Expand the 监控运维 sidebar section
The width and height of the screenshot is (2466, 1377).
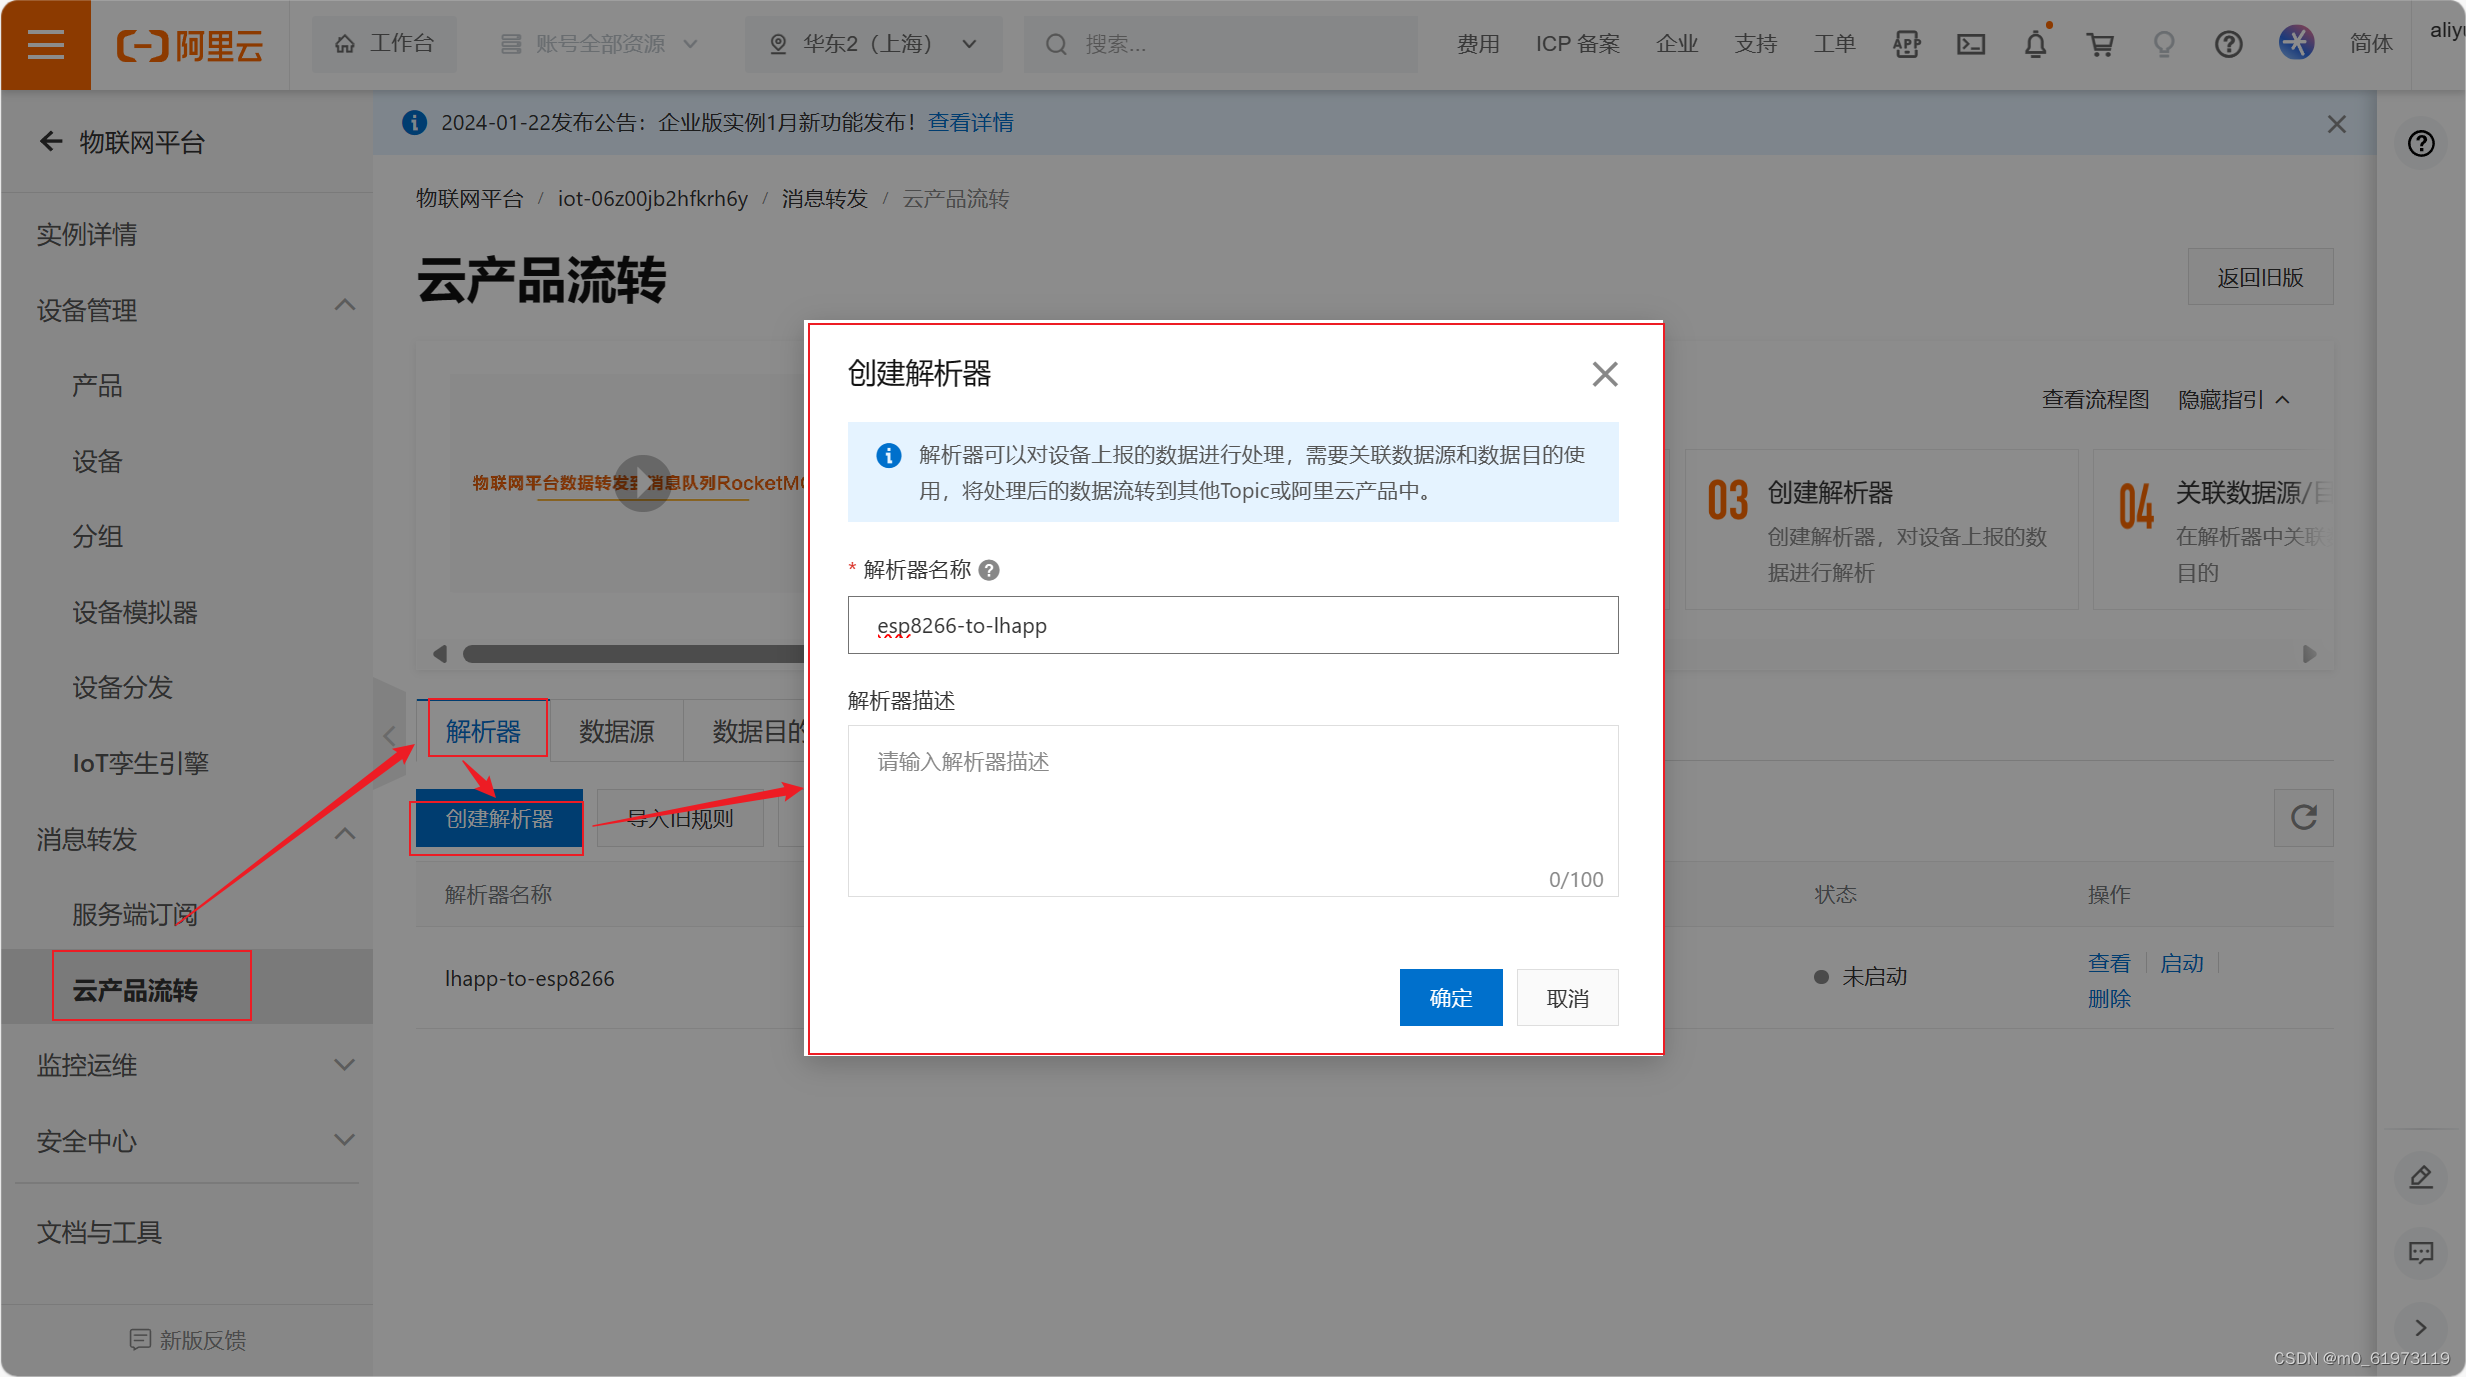pos(344,1065)
